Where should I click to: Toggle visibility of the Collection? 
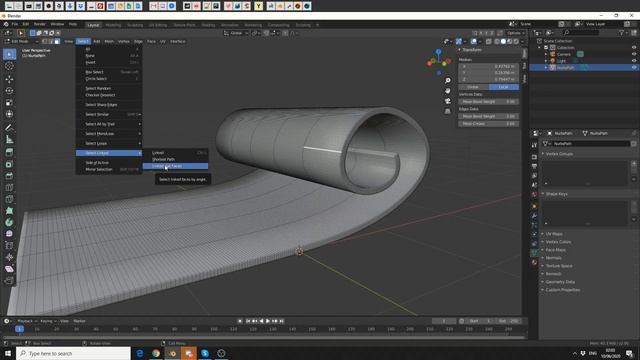click(x=634, y=47)
